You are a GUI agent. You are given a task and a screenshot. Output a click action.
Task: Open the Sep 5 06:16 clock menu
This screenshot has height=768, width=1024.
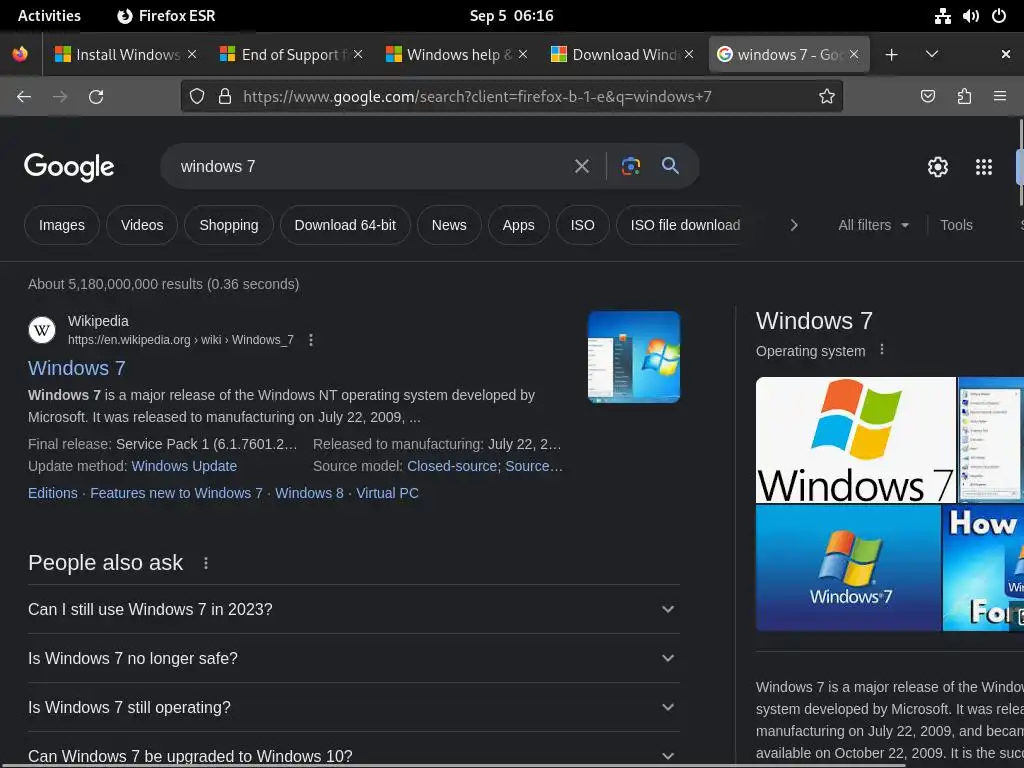pos(511,16)
